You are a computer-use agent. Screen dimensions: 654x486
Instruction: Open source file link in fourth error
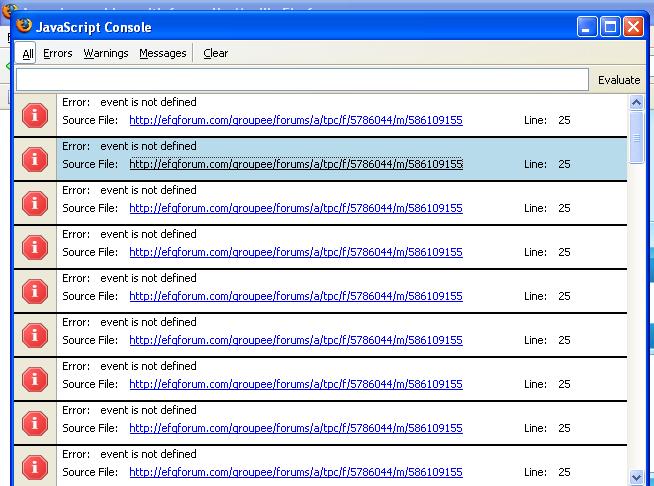(295, 252)
